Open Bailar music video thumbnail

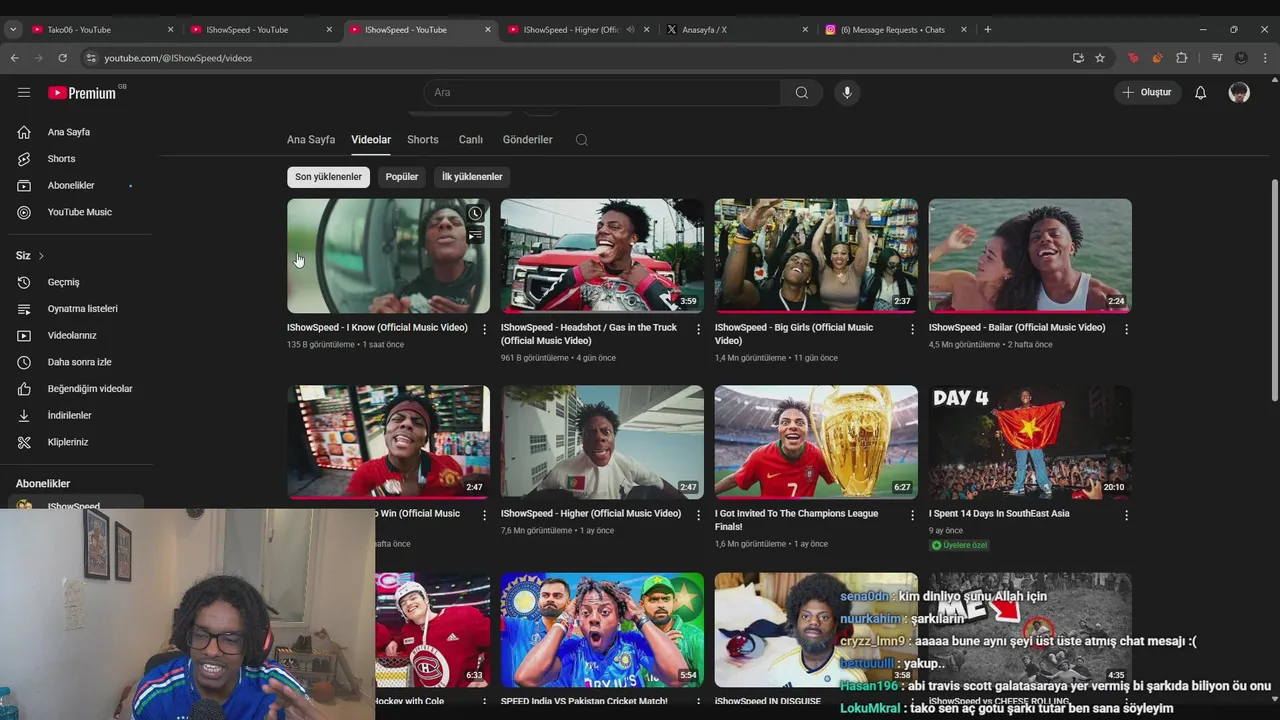(1030, 256)
